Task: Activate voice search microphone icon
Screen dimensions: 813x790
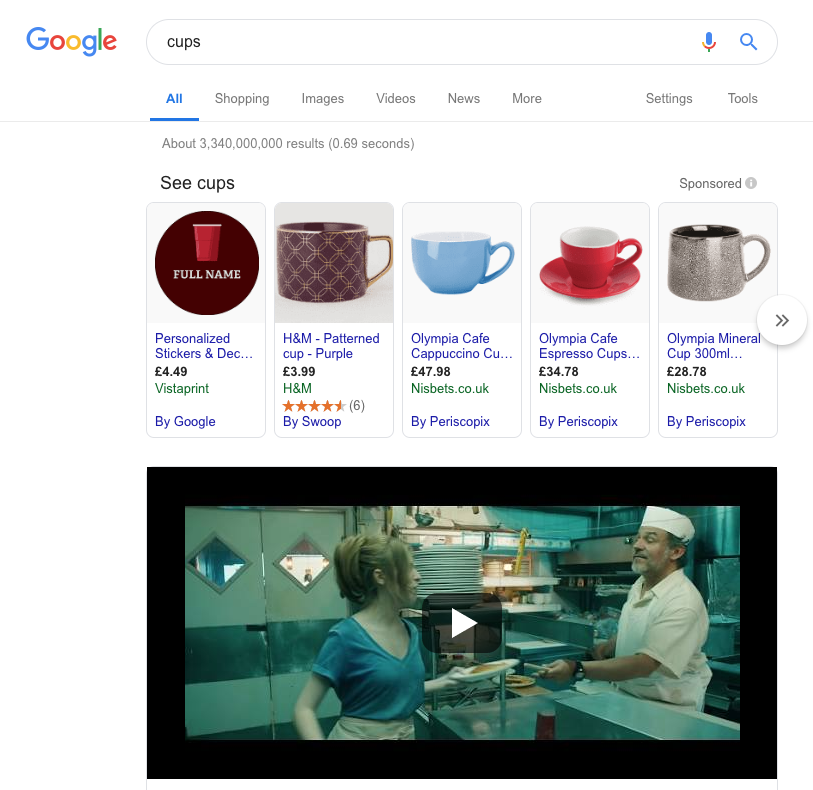Action: click(x=708, y=42)
